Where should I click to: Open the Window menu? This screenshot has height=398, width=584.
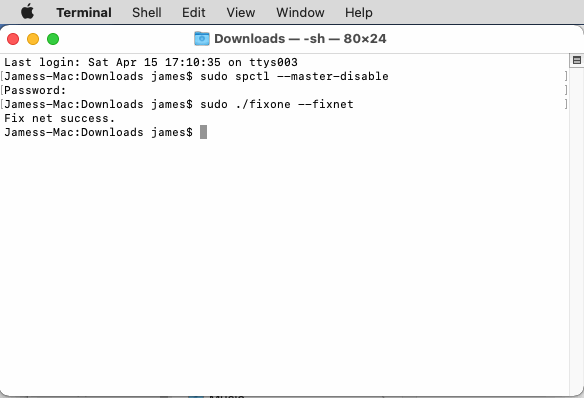pyautogui.click(x=300, y=13)
